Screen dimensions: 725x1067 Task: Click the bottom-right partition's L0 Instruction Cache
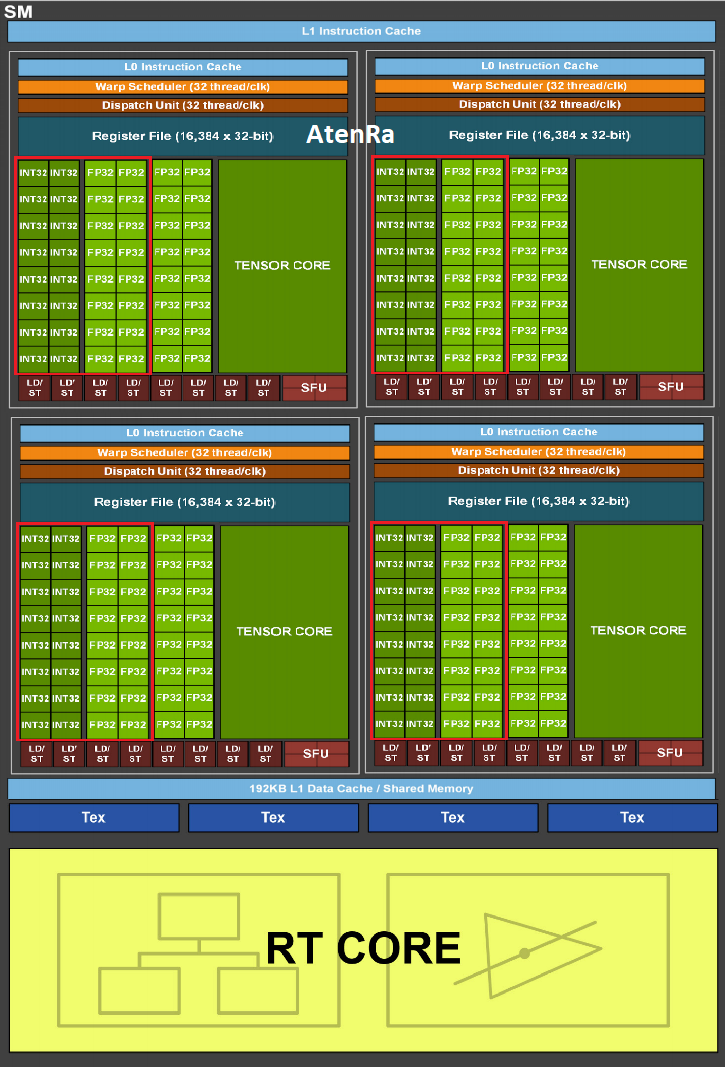(538, 432)
